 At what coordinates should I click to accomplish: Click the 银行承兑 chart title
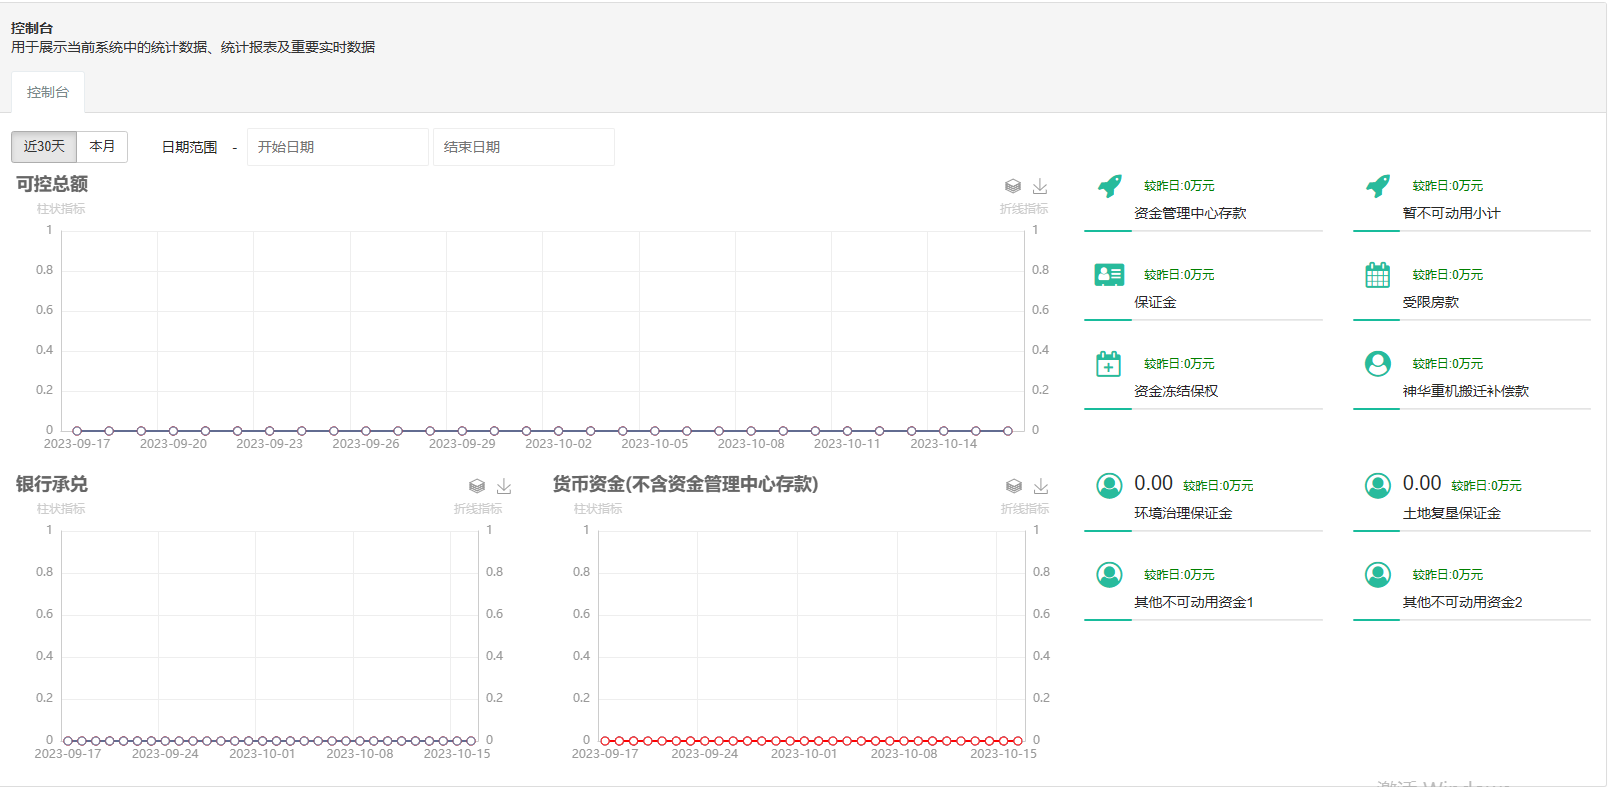coord(52,484)
